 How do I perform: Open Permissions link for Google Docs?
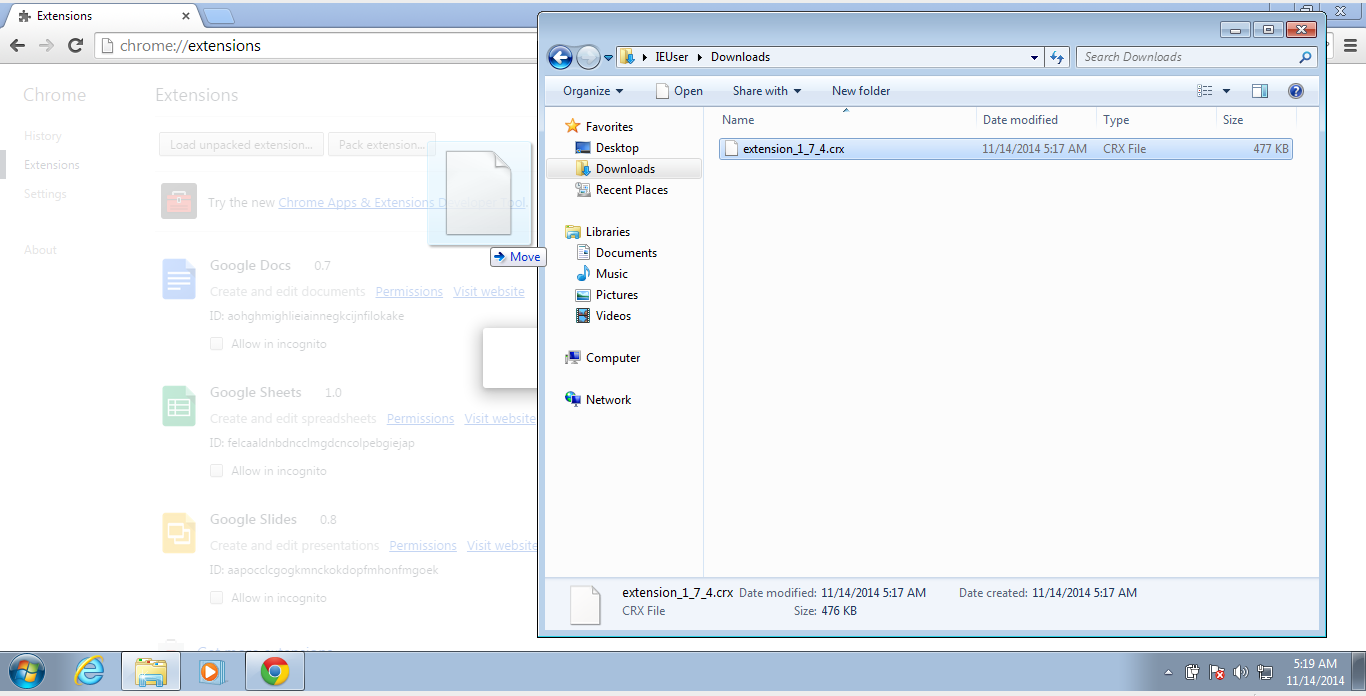pyautogui.click(x=409, y=292)
